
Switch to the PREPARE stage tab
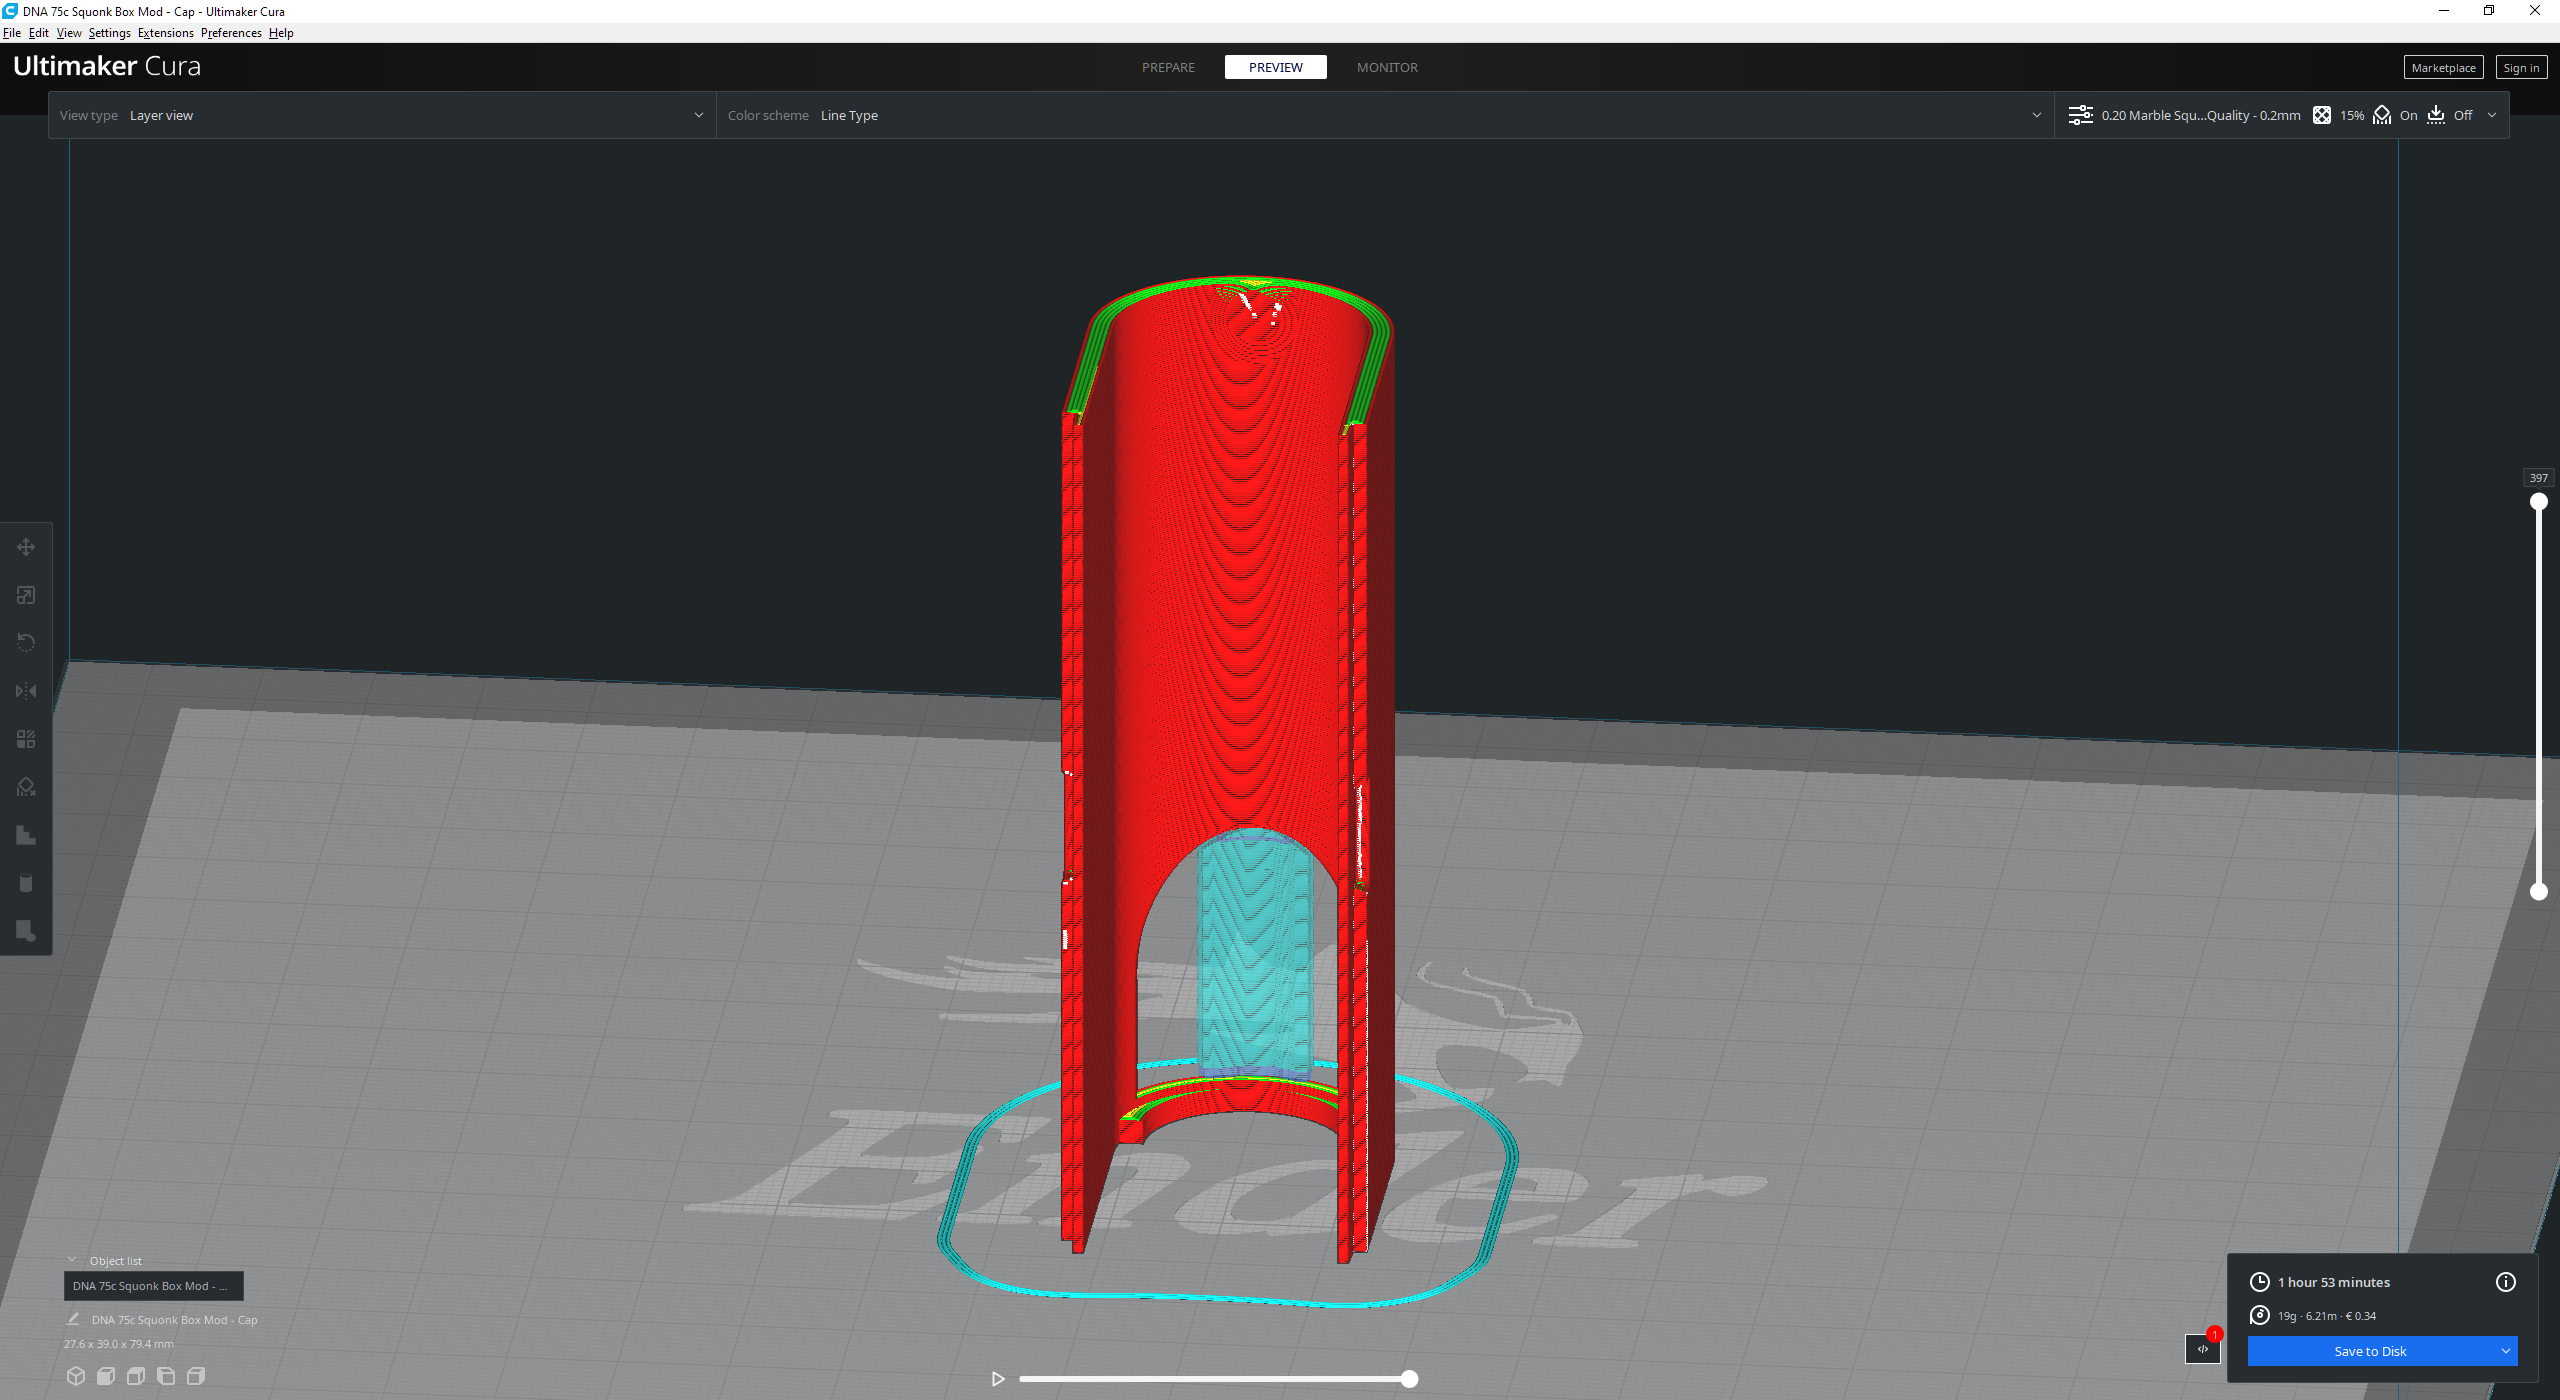1168,67
